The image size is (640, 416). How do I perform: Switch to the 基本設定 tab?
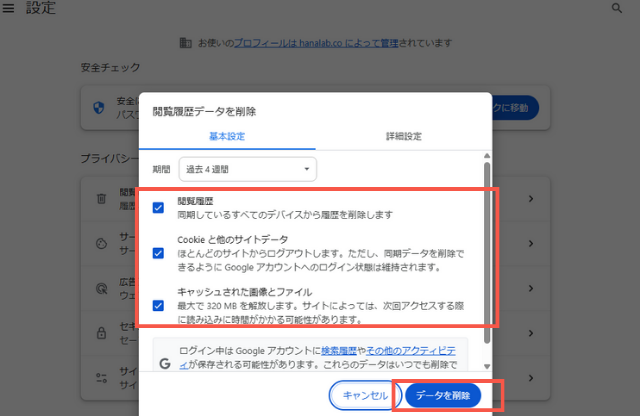pos(226,137)
